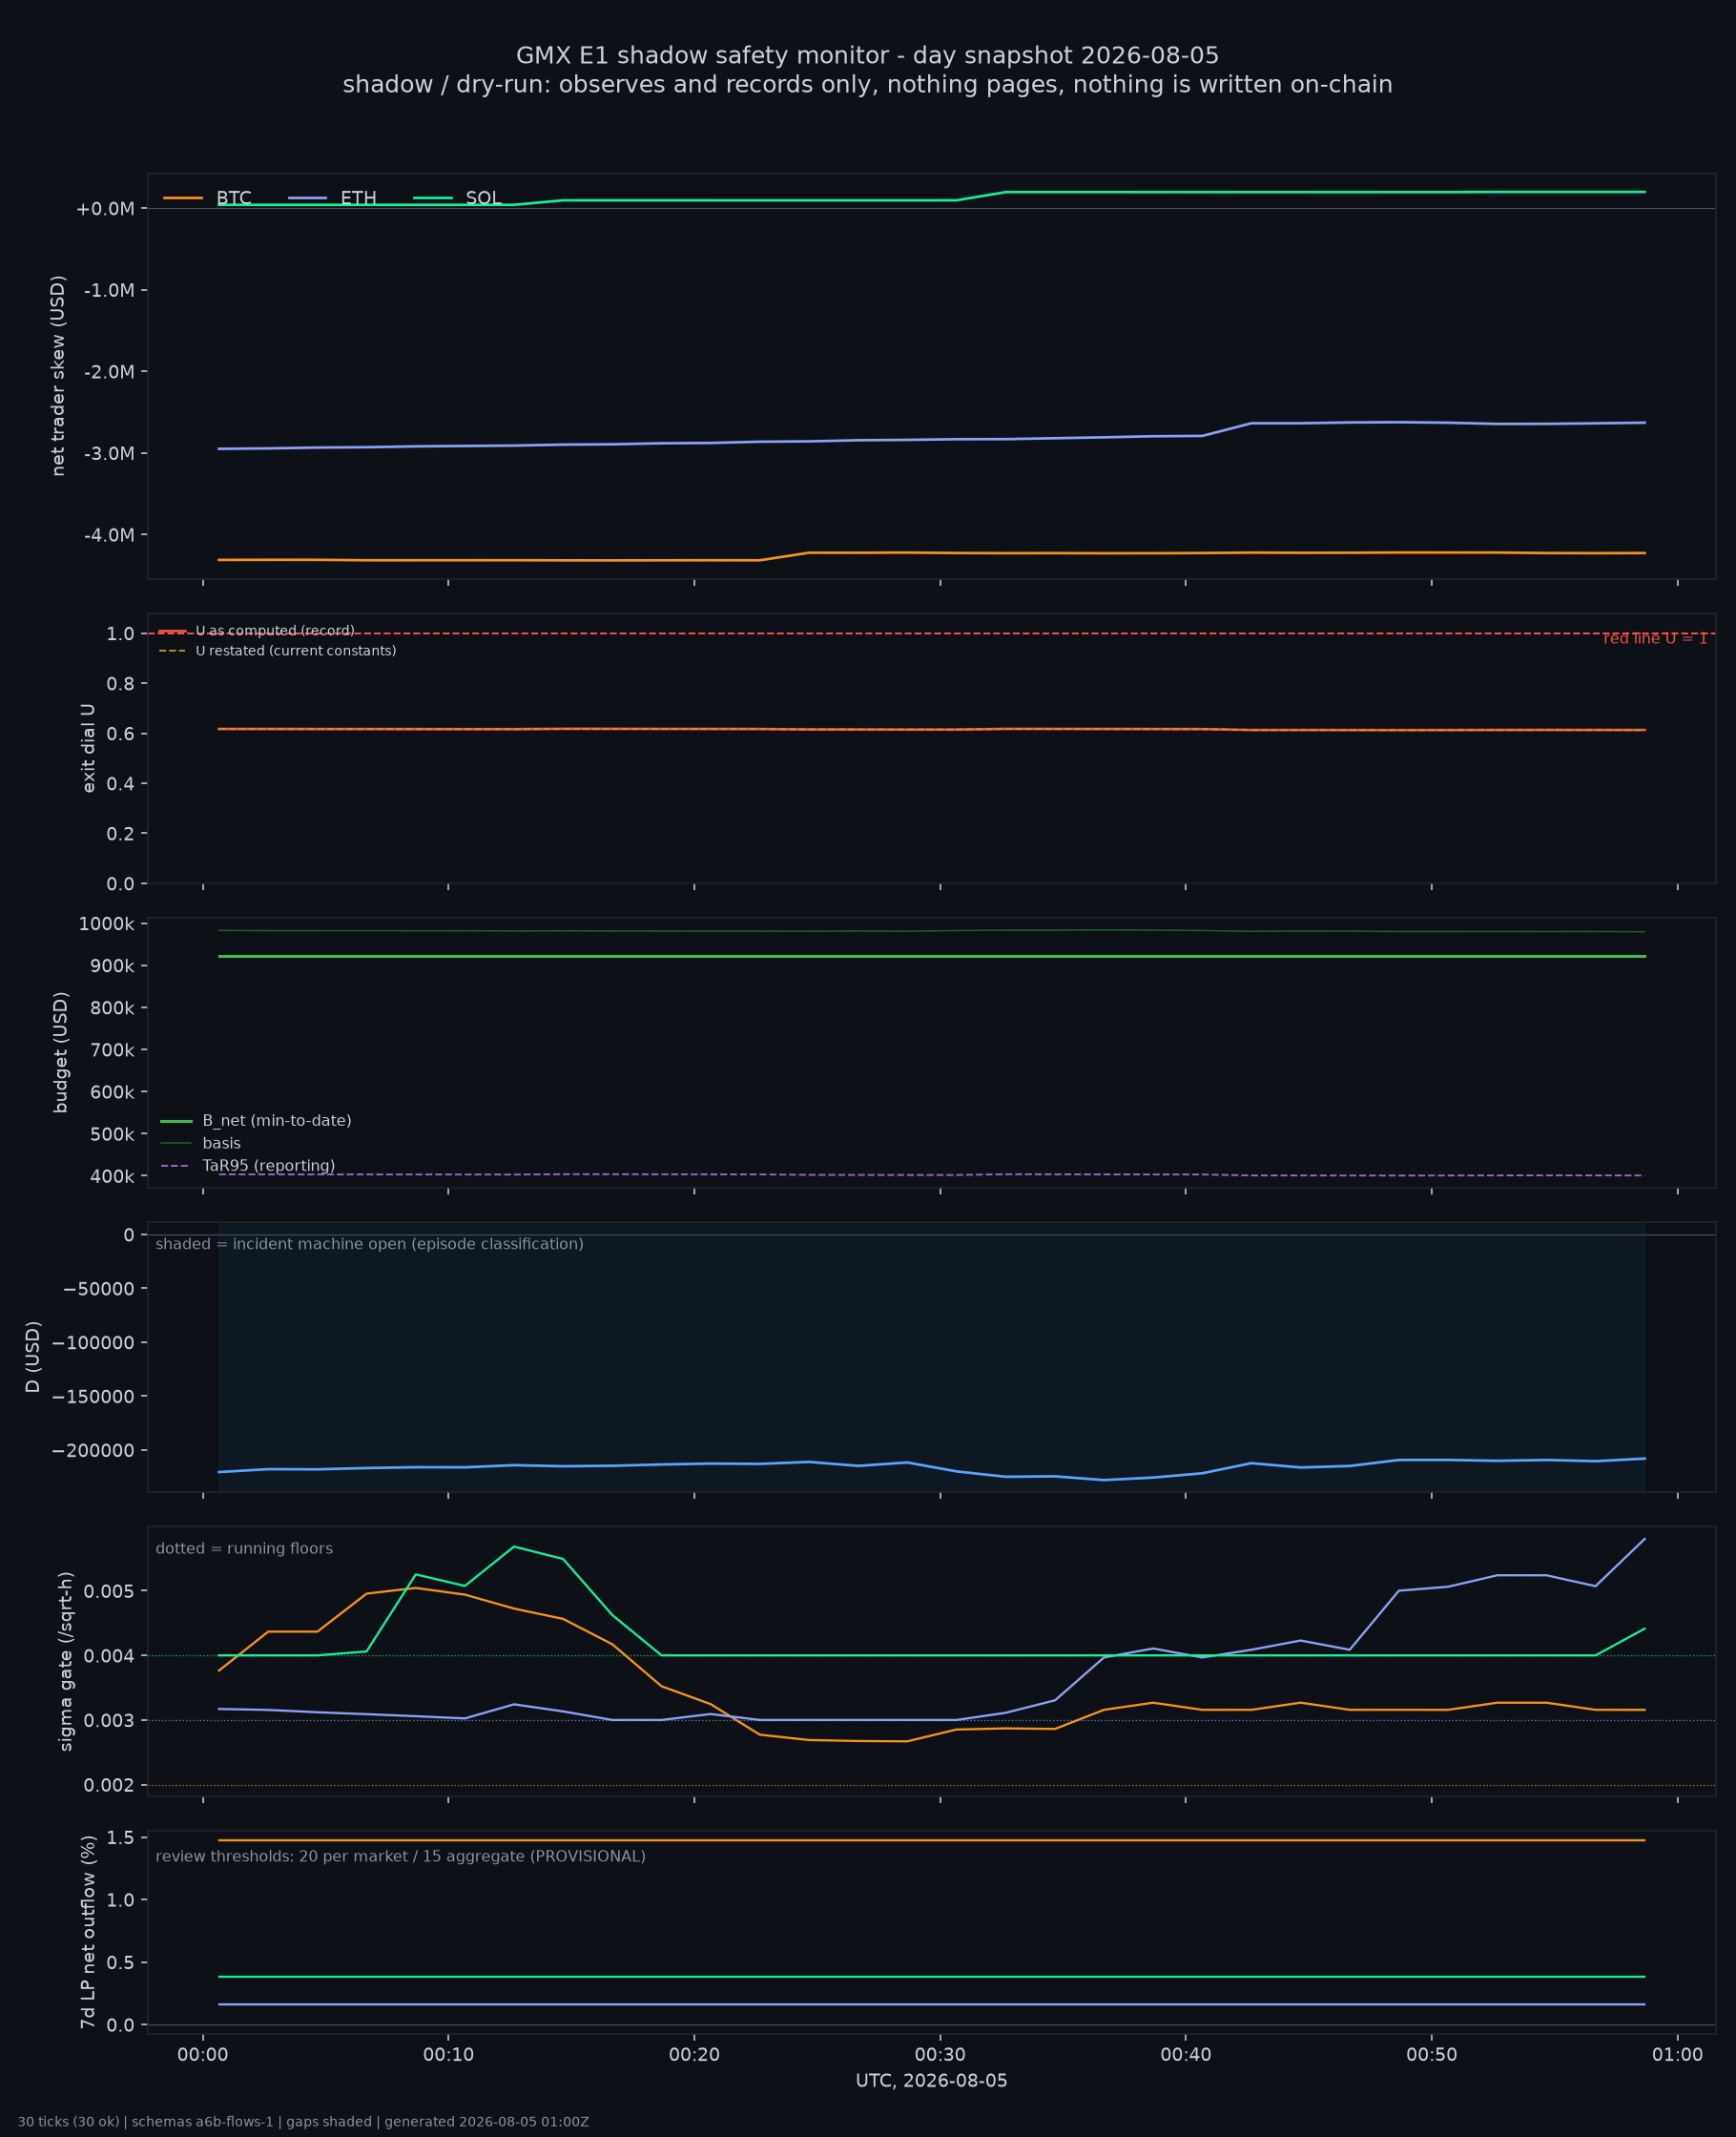
Task: Click the "900k" budget tick label
Action: coord(112,966)
